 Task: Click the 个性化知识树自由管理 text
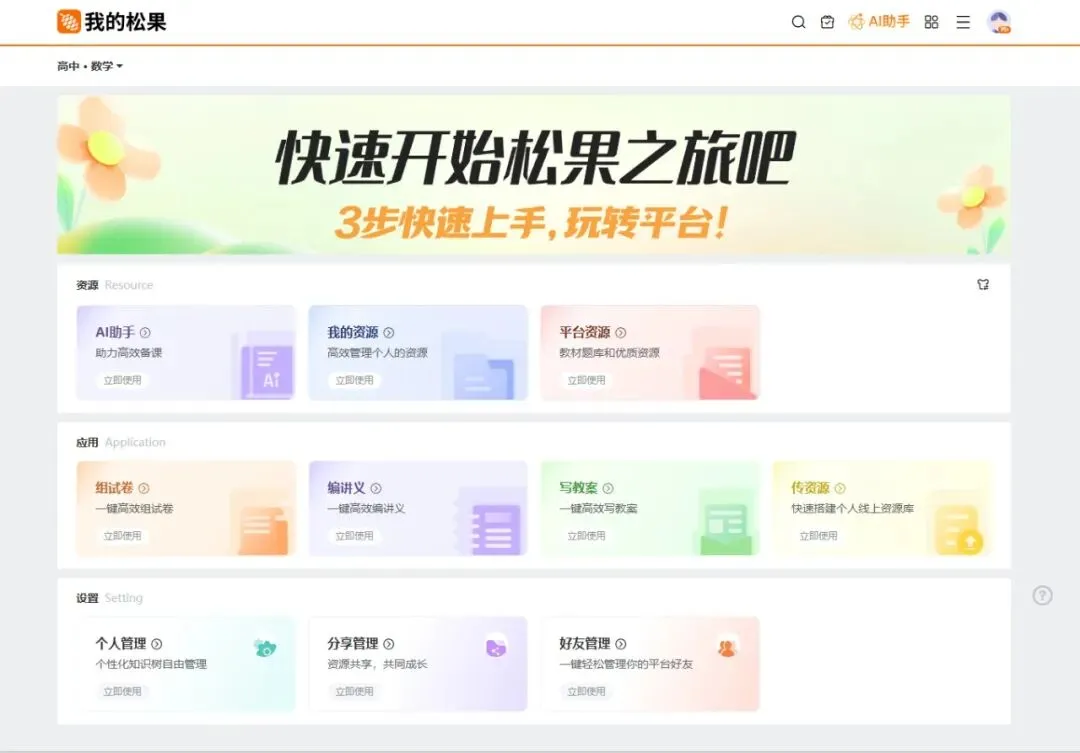[151, 664]
